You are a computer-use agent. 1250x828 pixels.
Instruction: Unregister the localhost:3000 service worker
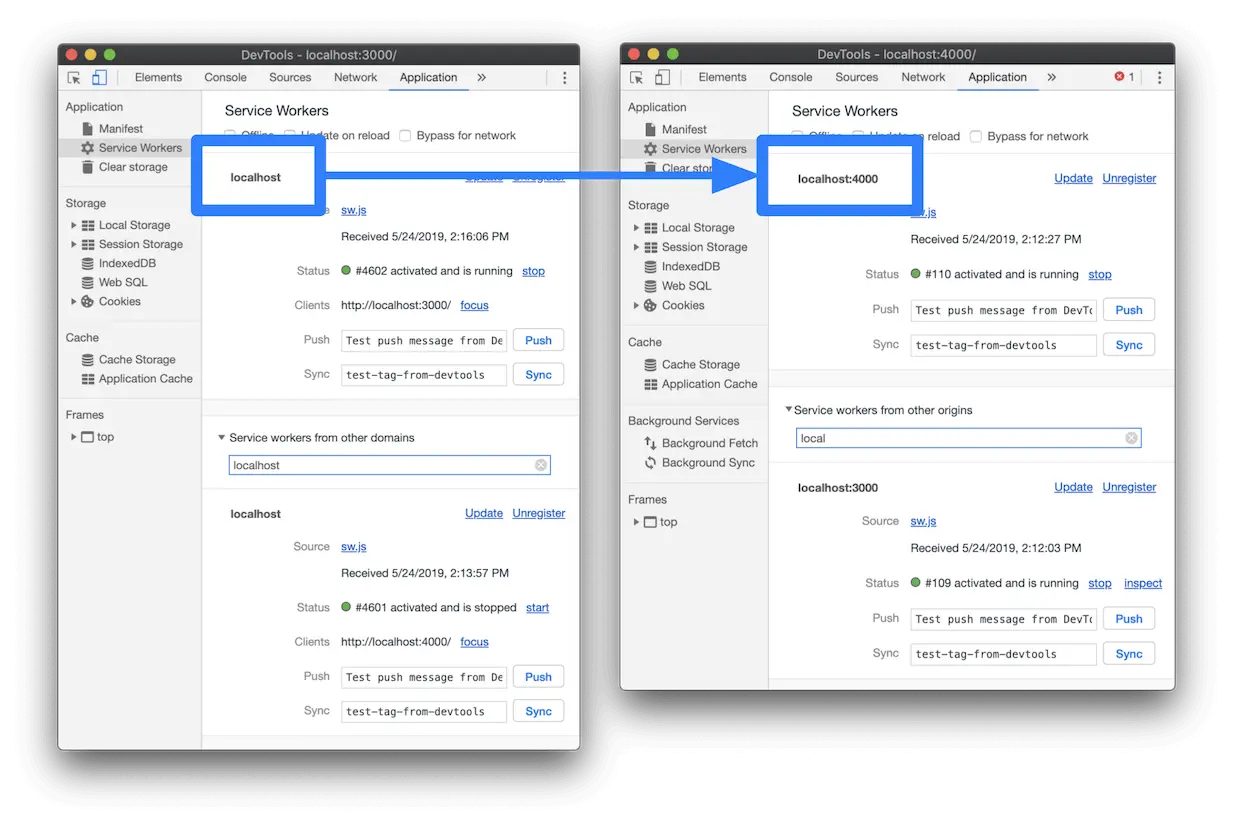(1129, 487)
